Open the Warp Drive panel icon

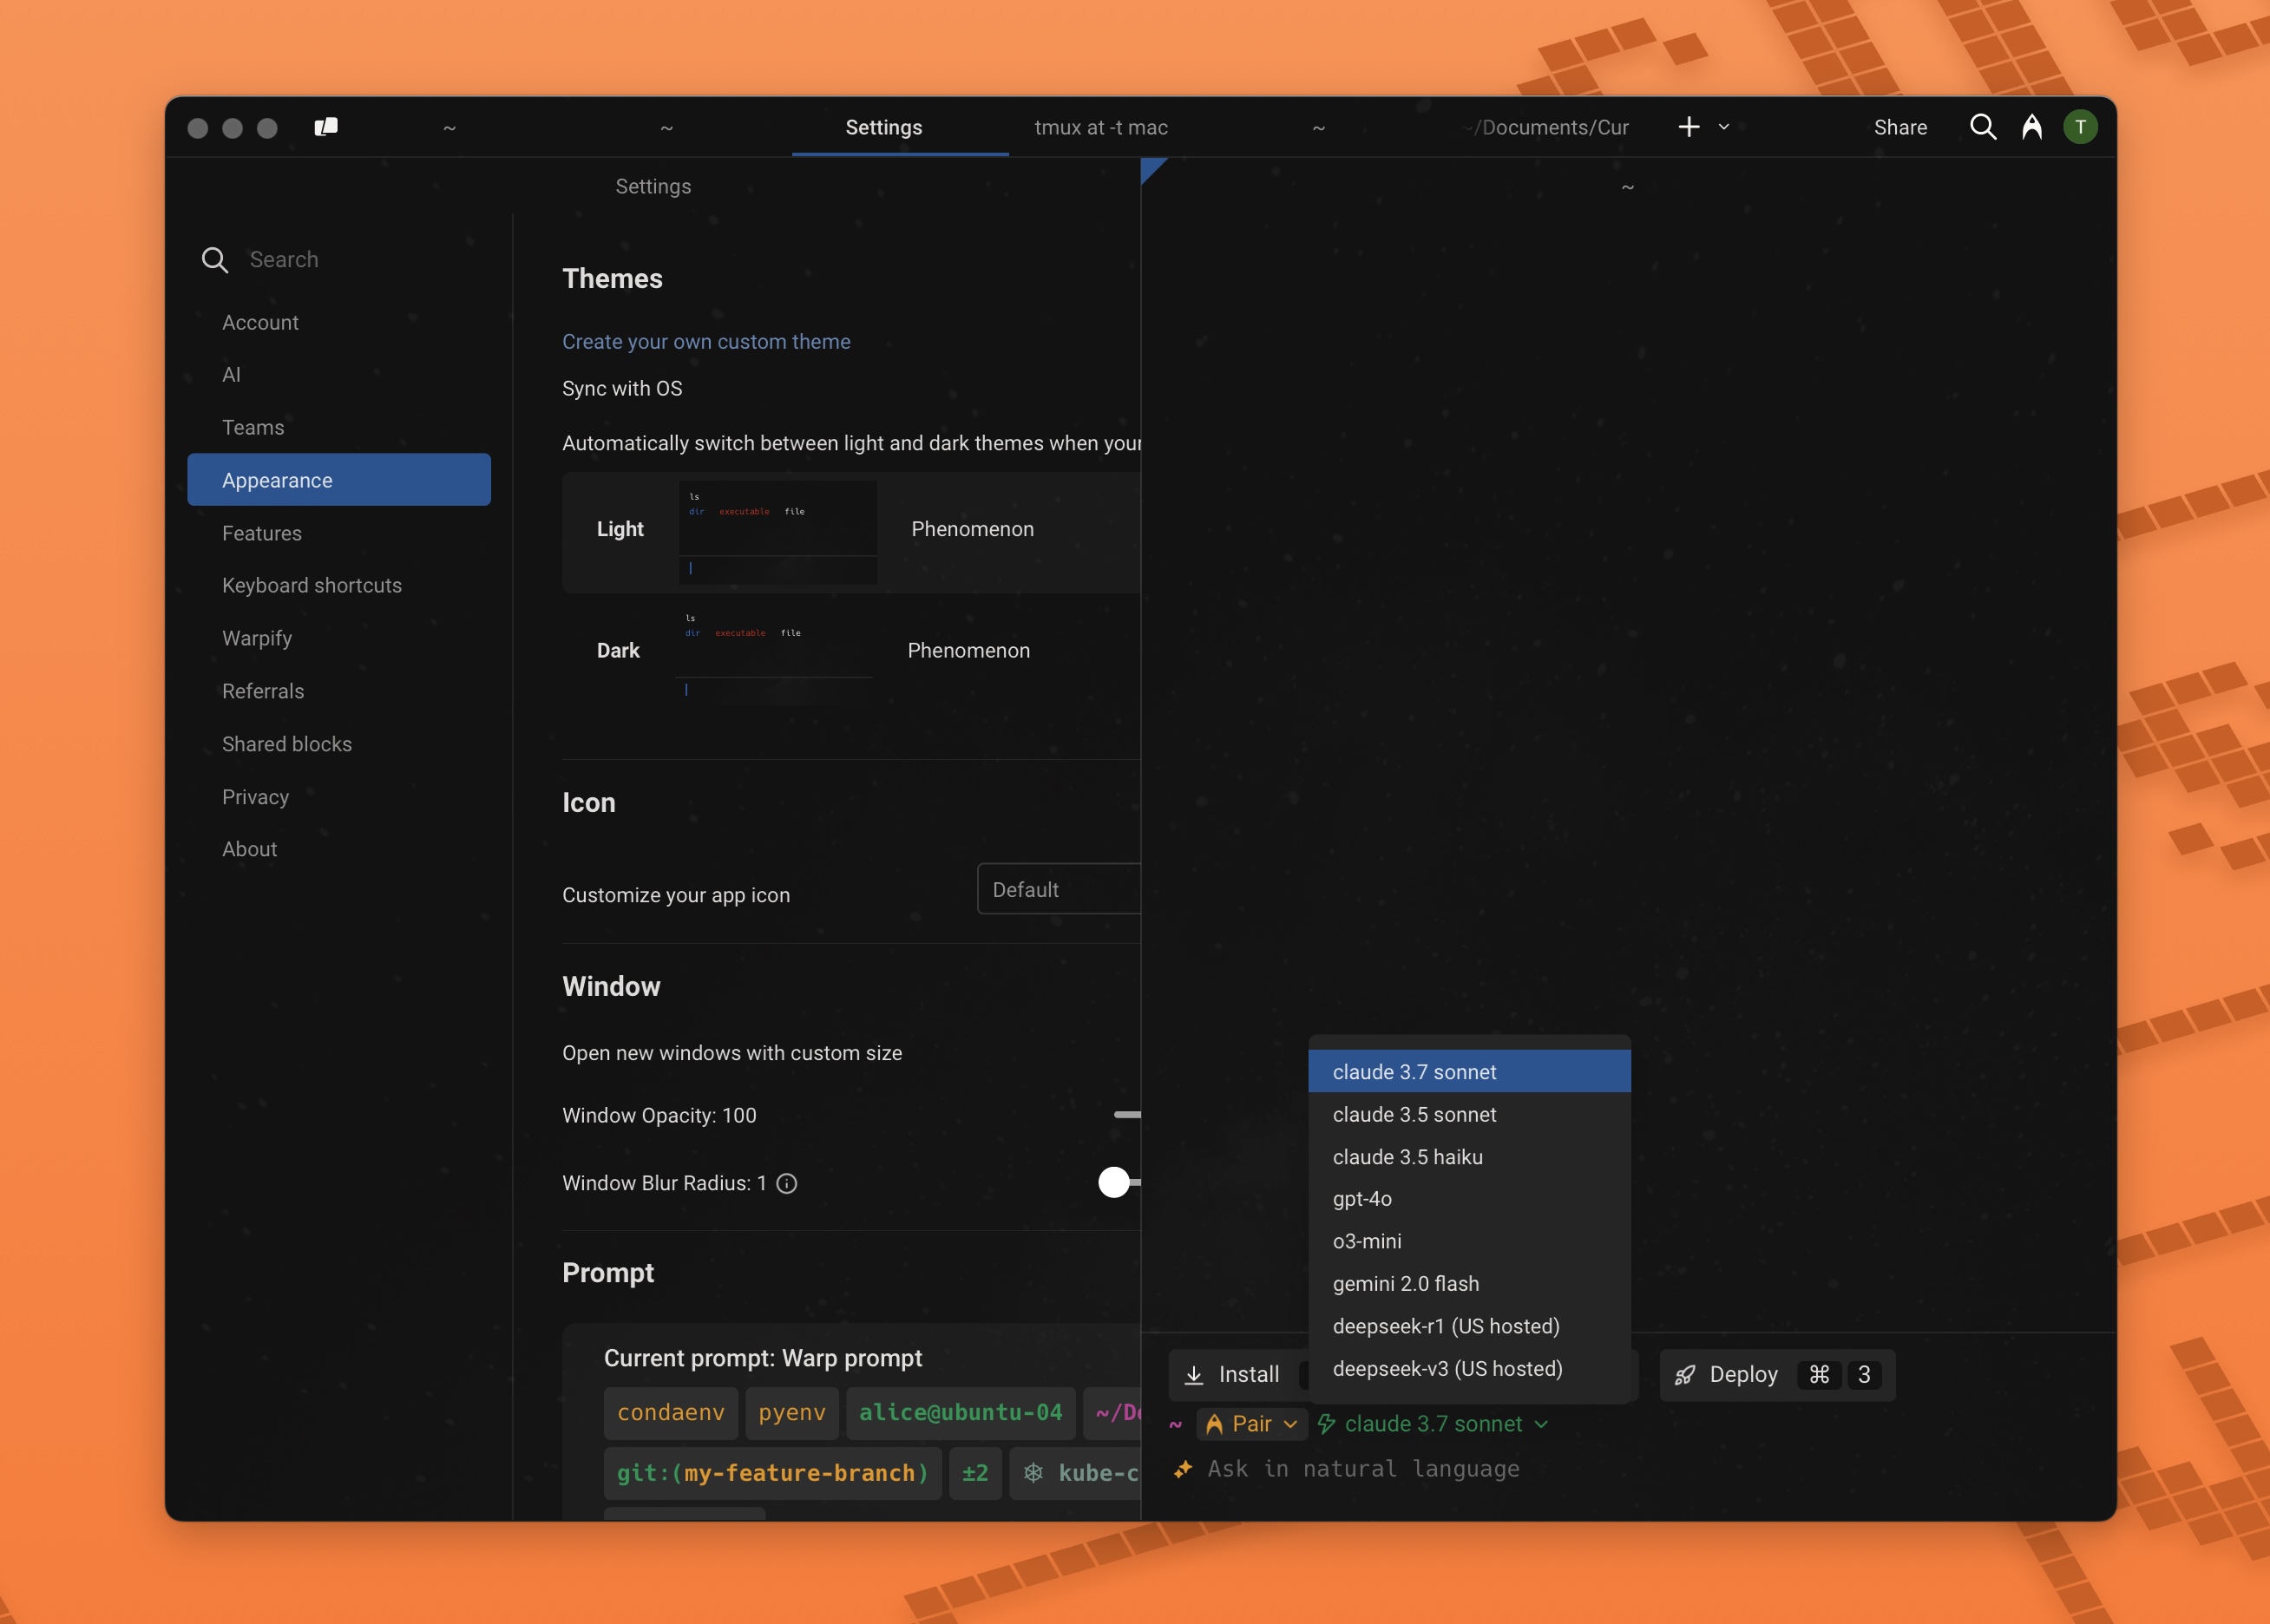tap(326, 127)
